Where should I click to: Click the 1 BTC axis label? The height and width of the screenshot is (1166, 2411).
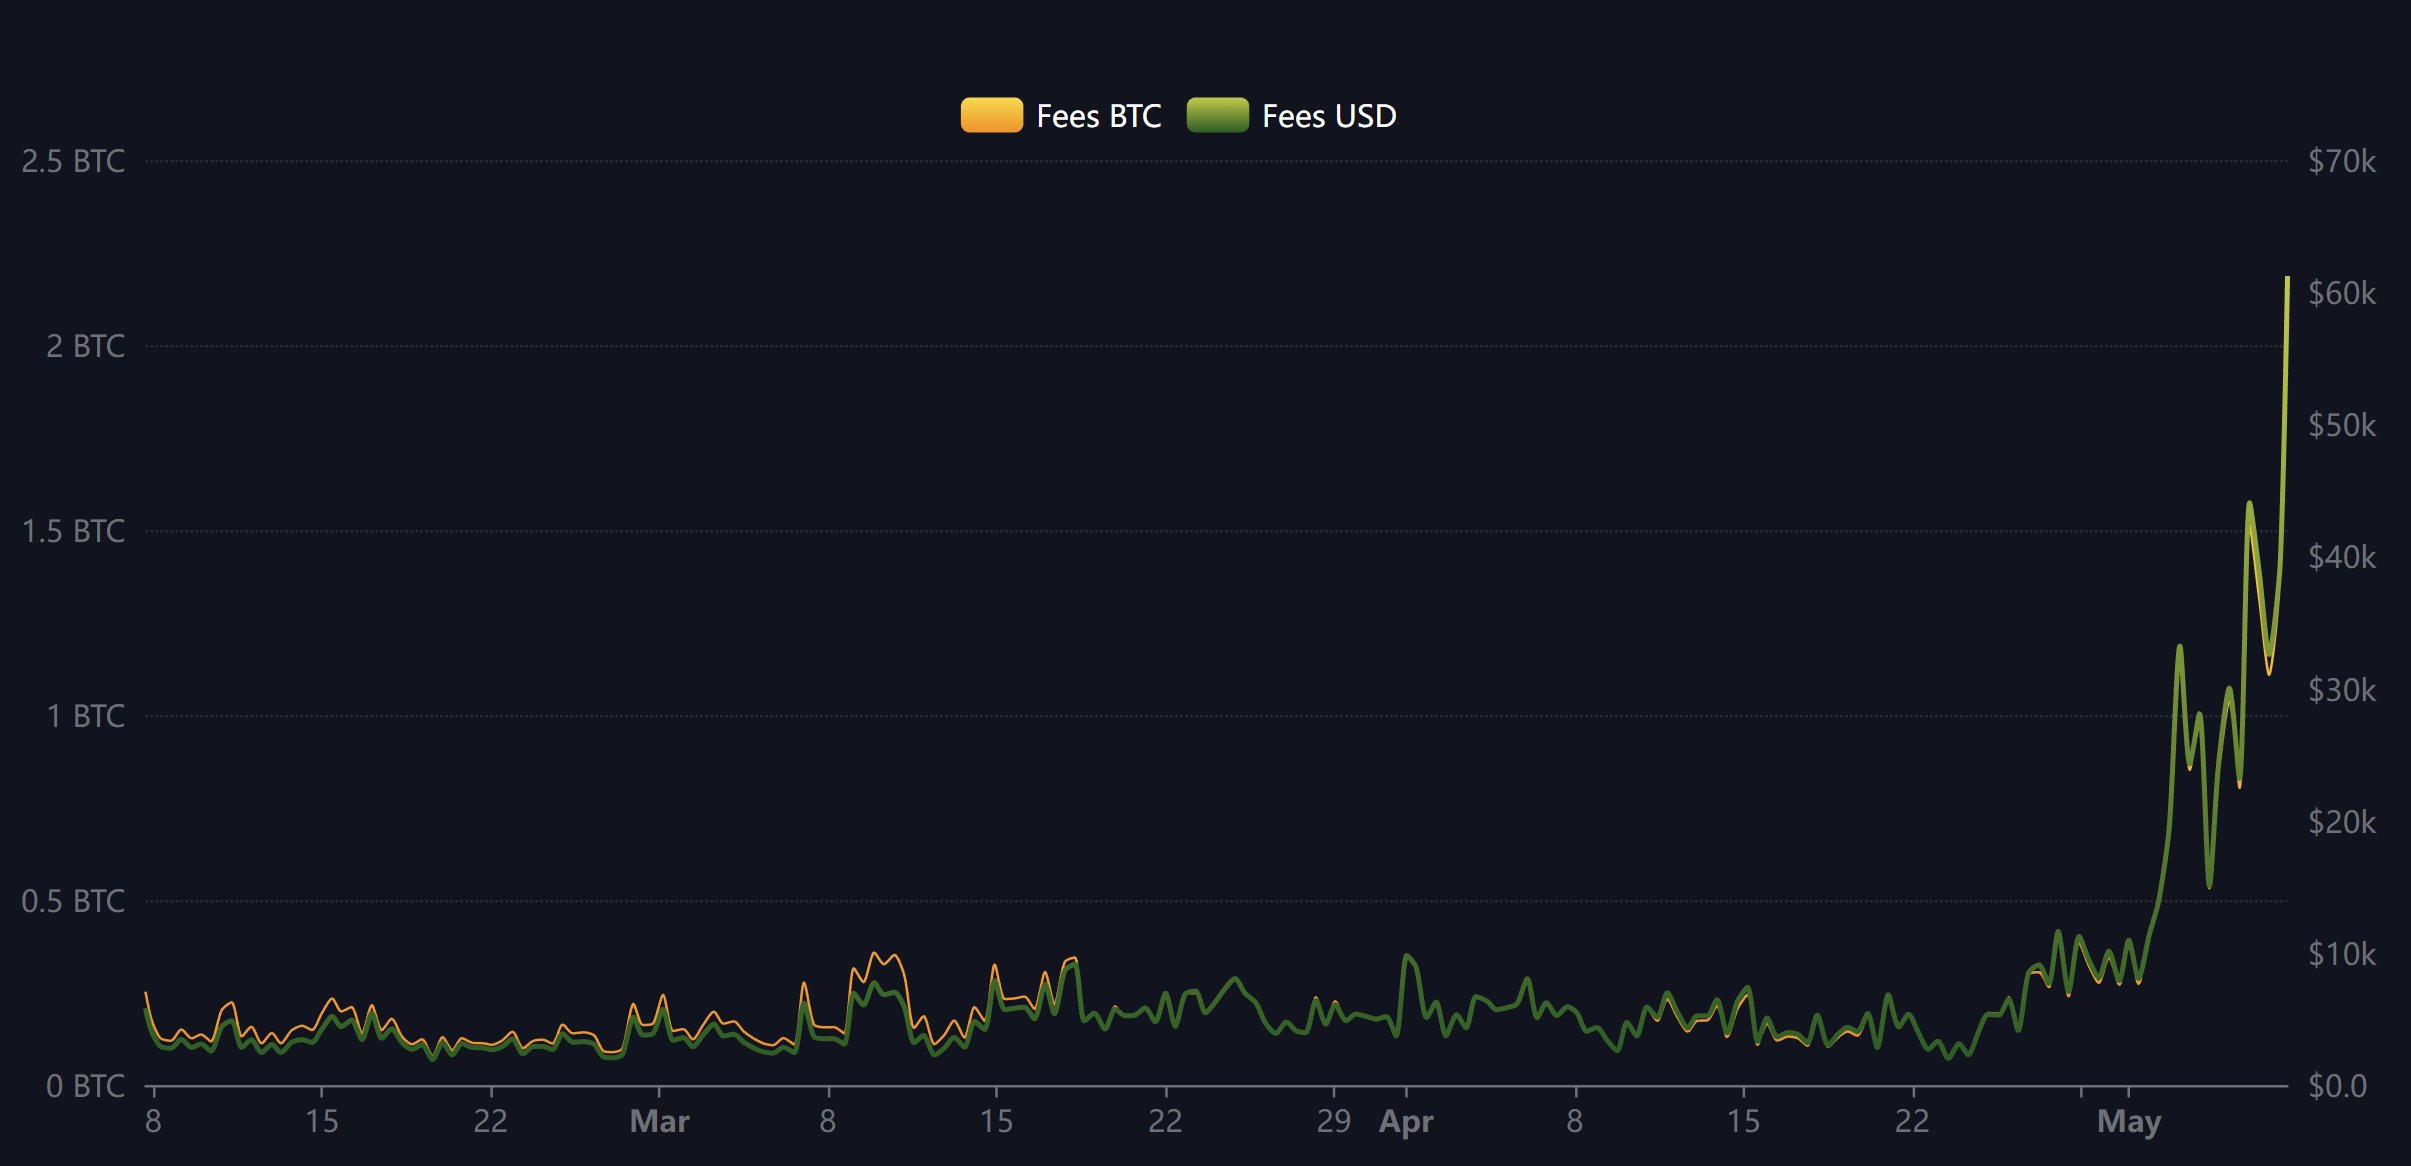click(85, 716)
